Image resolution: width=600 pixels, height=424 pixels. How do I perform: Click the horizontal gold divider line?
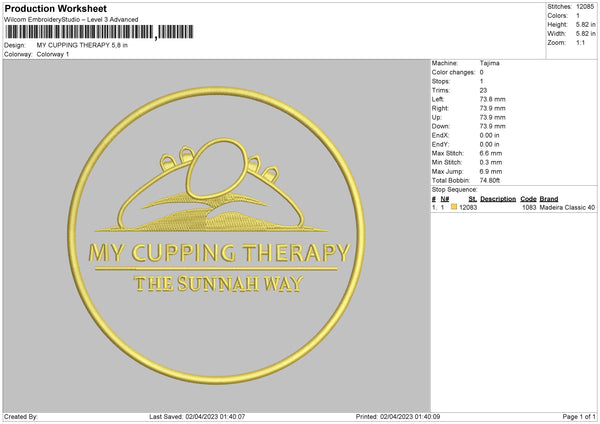click(x=216, y=269)
